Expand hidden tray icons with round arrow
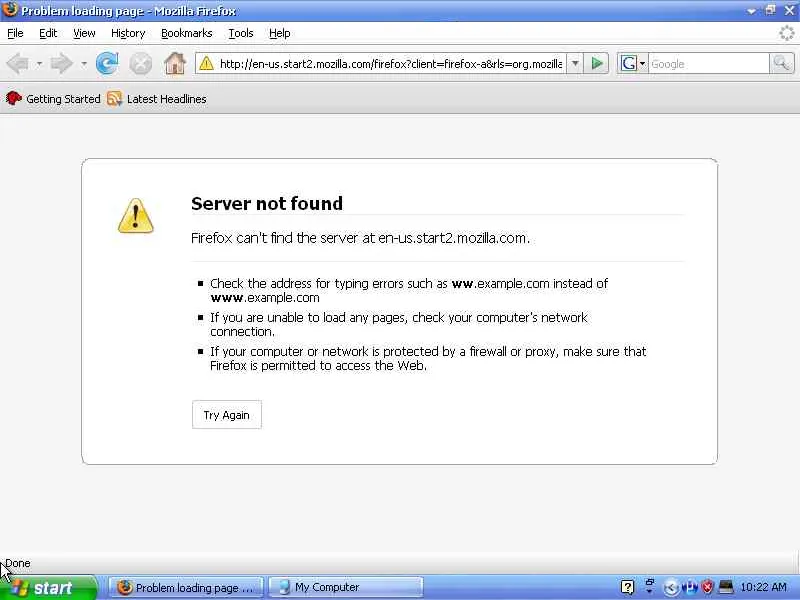800x600 pixels. [671, 588]
